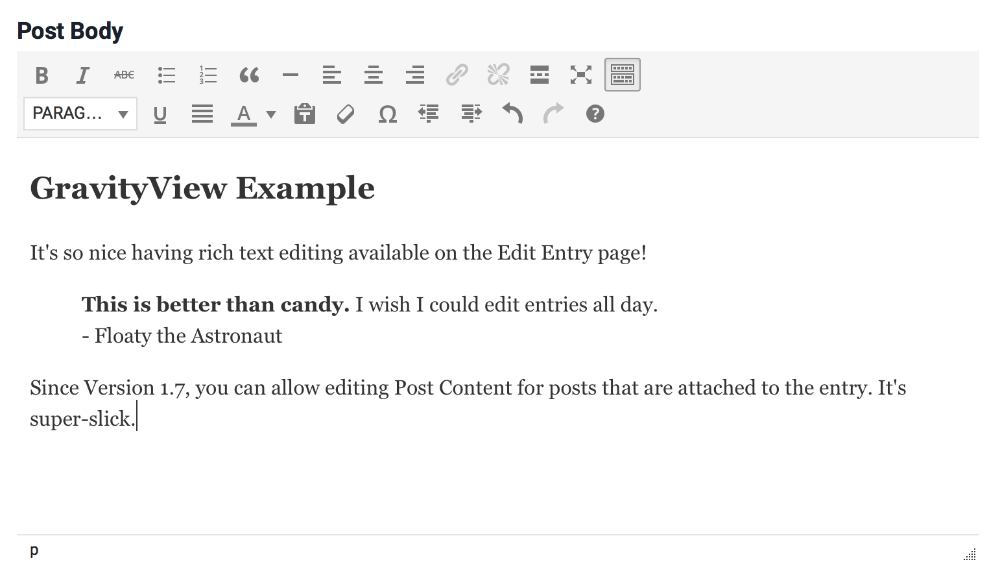Toggle the toolbar kitchen sink button
Screen dimensions: 1000x575
pyautogui.click(x=622, y=75)
